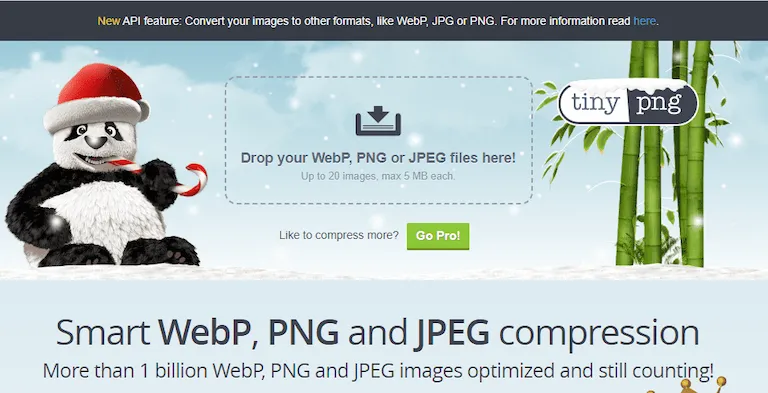Click the panda's white furry belly
Viewport: 768px width, 393px height.
pyautogui.click(x=107, y=214)
